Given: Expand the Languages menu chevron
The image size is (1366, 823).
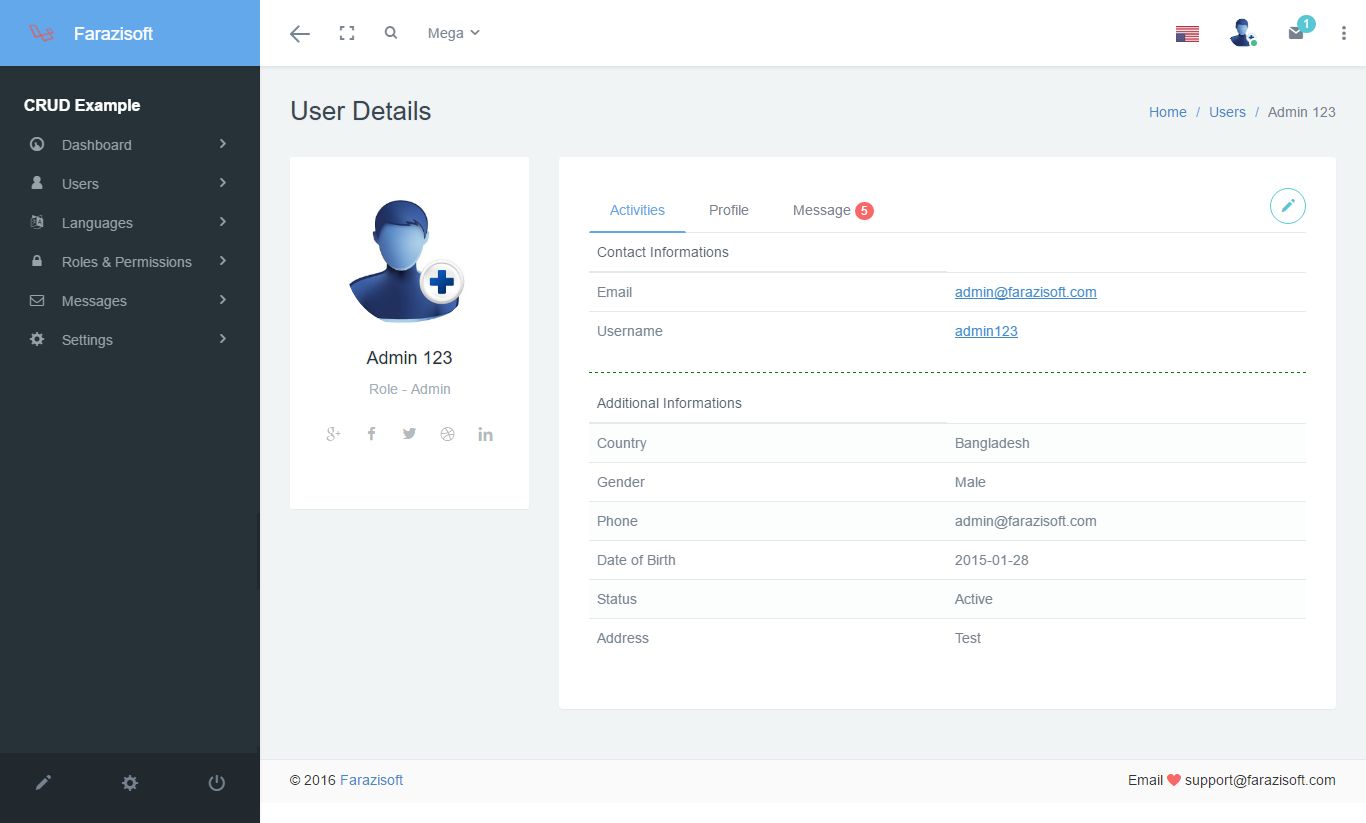Looking at the screenshot, I should tap(223, 222).
